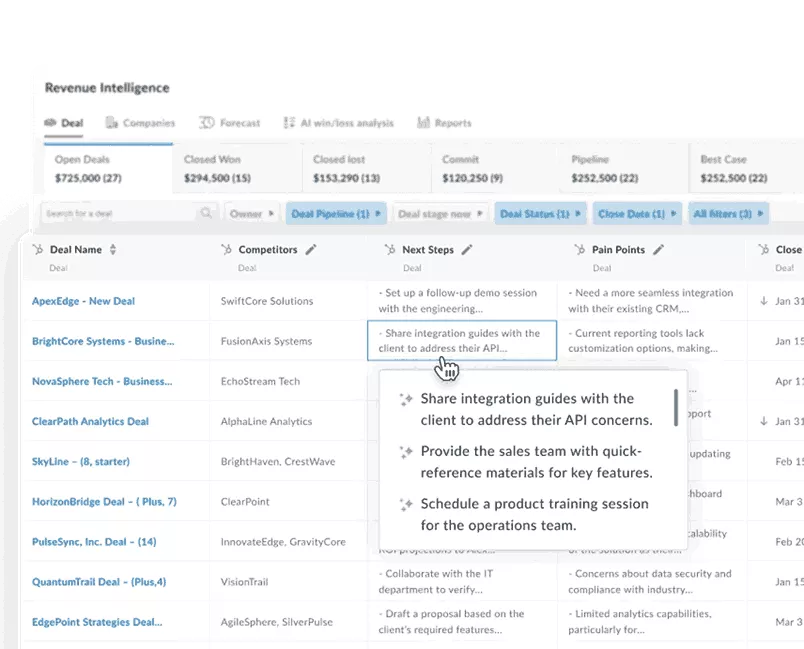
Task: Click QuantumTrail Pain Points about data security
Action: [x=650, y=581]
